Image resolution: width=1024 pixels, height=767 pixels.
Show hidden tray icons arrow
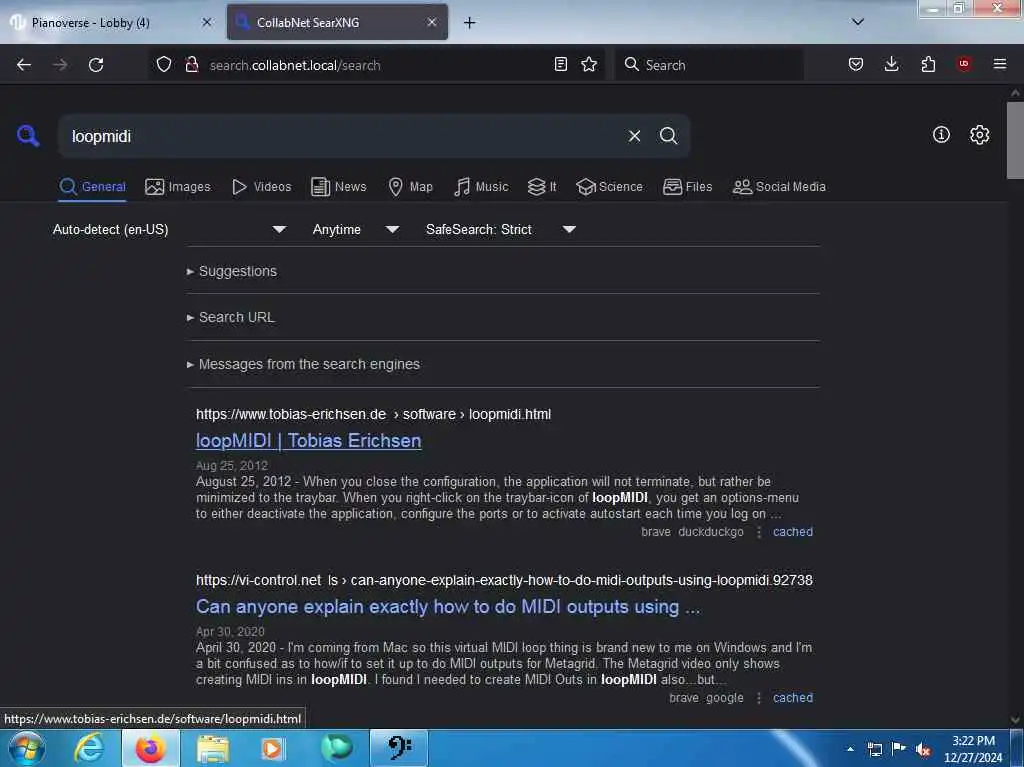pyautogui.click(x=850, y=749)
